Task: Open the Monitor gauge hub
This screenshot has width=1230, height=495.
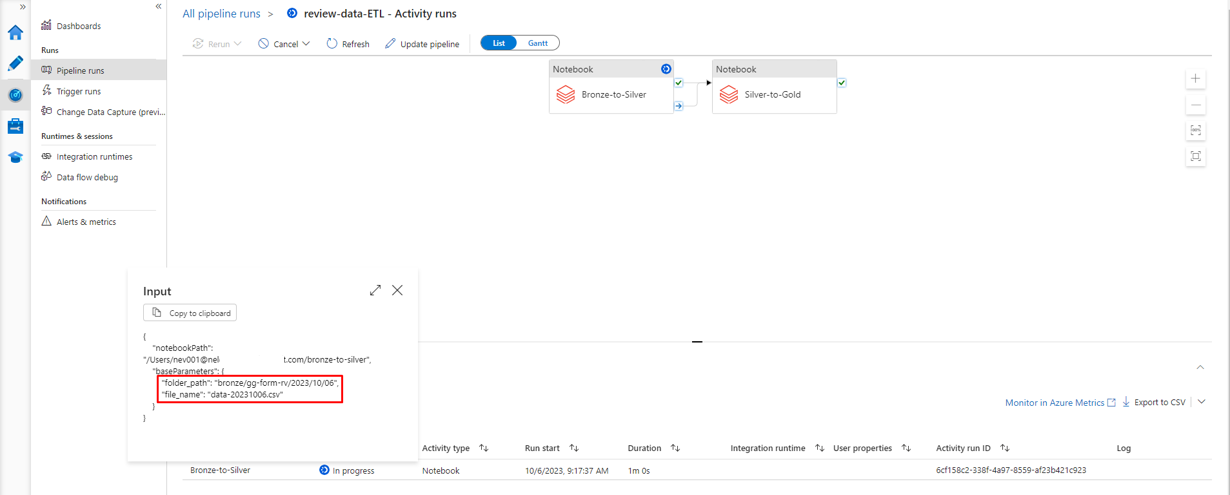Action: coord(15,95)
